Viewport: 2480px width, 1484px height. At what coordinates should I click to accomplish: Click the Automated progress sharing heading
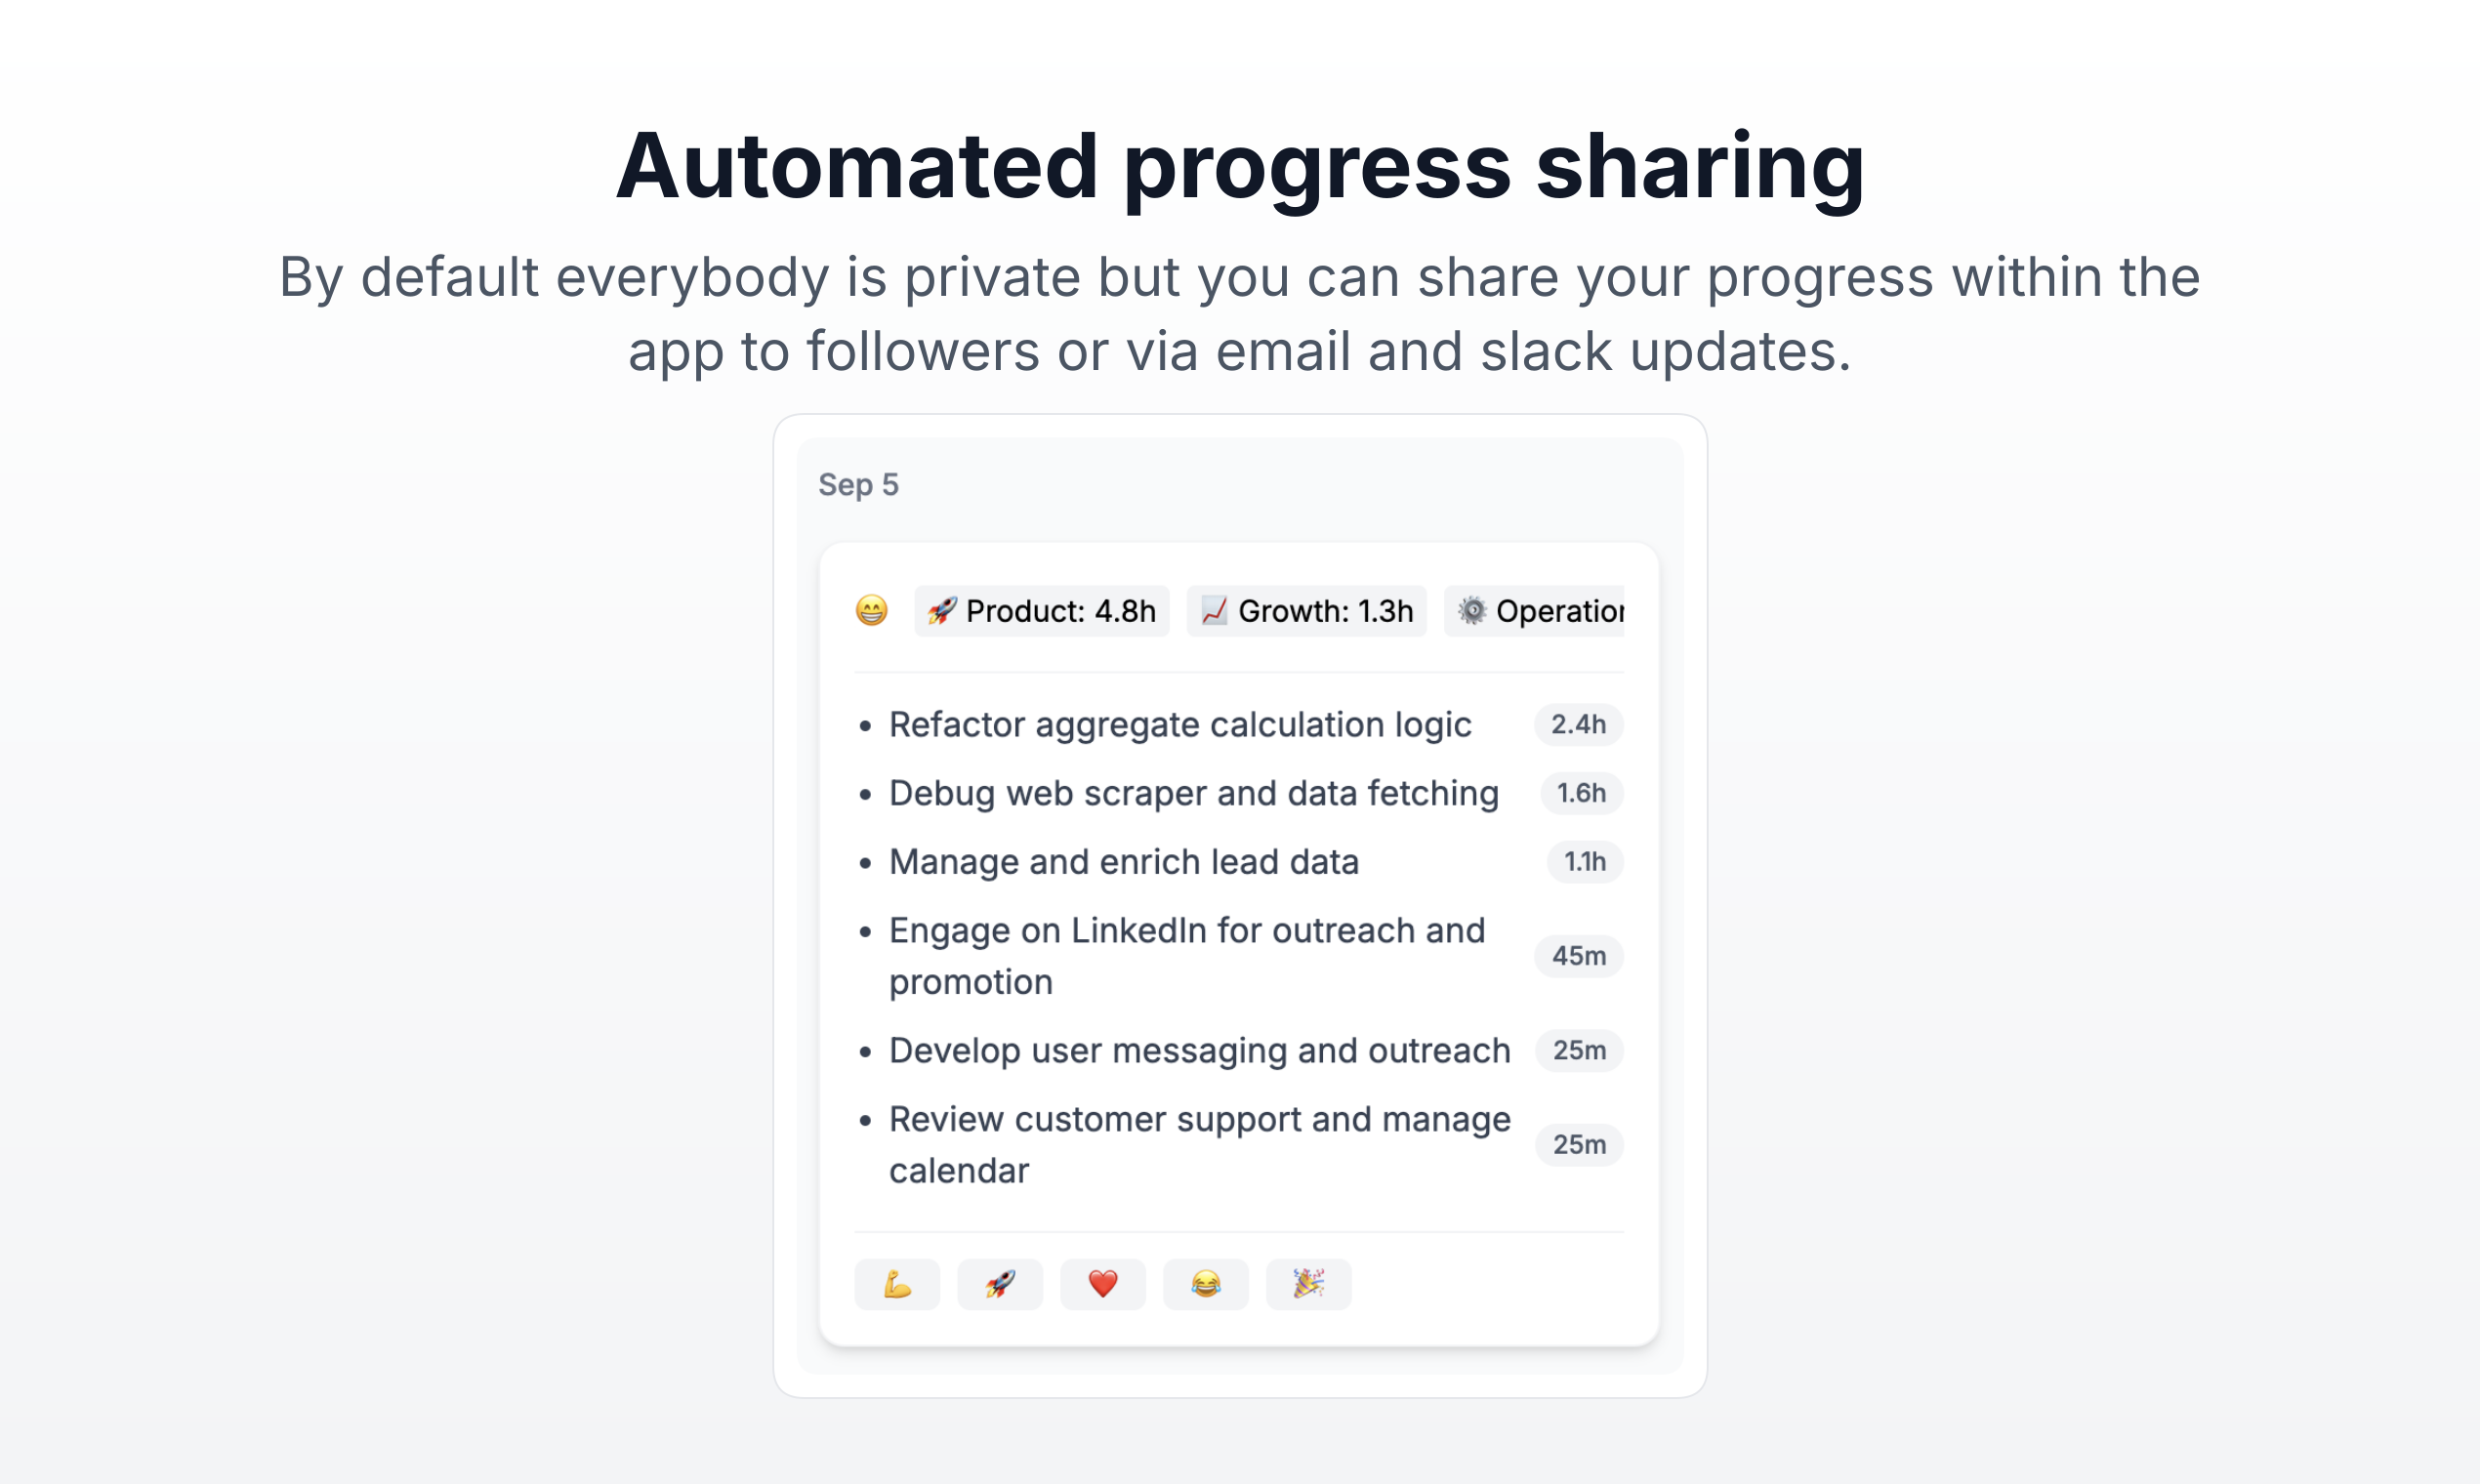1240,166
